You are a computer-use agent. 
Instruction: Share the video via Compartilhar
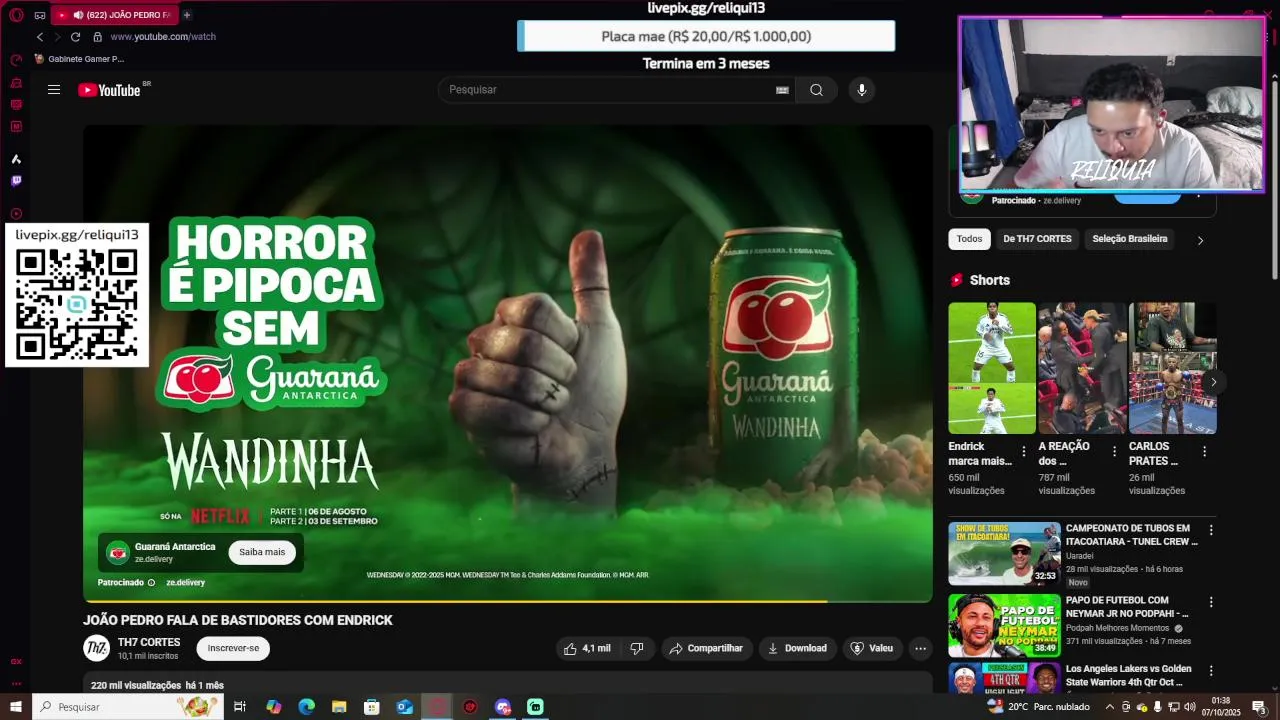(x=706, y=648)
